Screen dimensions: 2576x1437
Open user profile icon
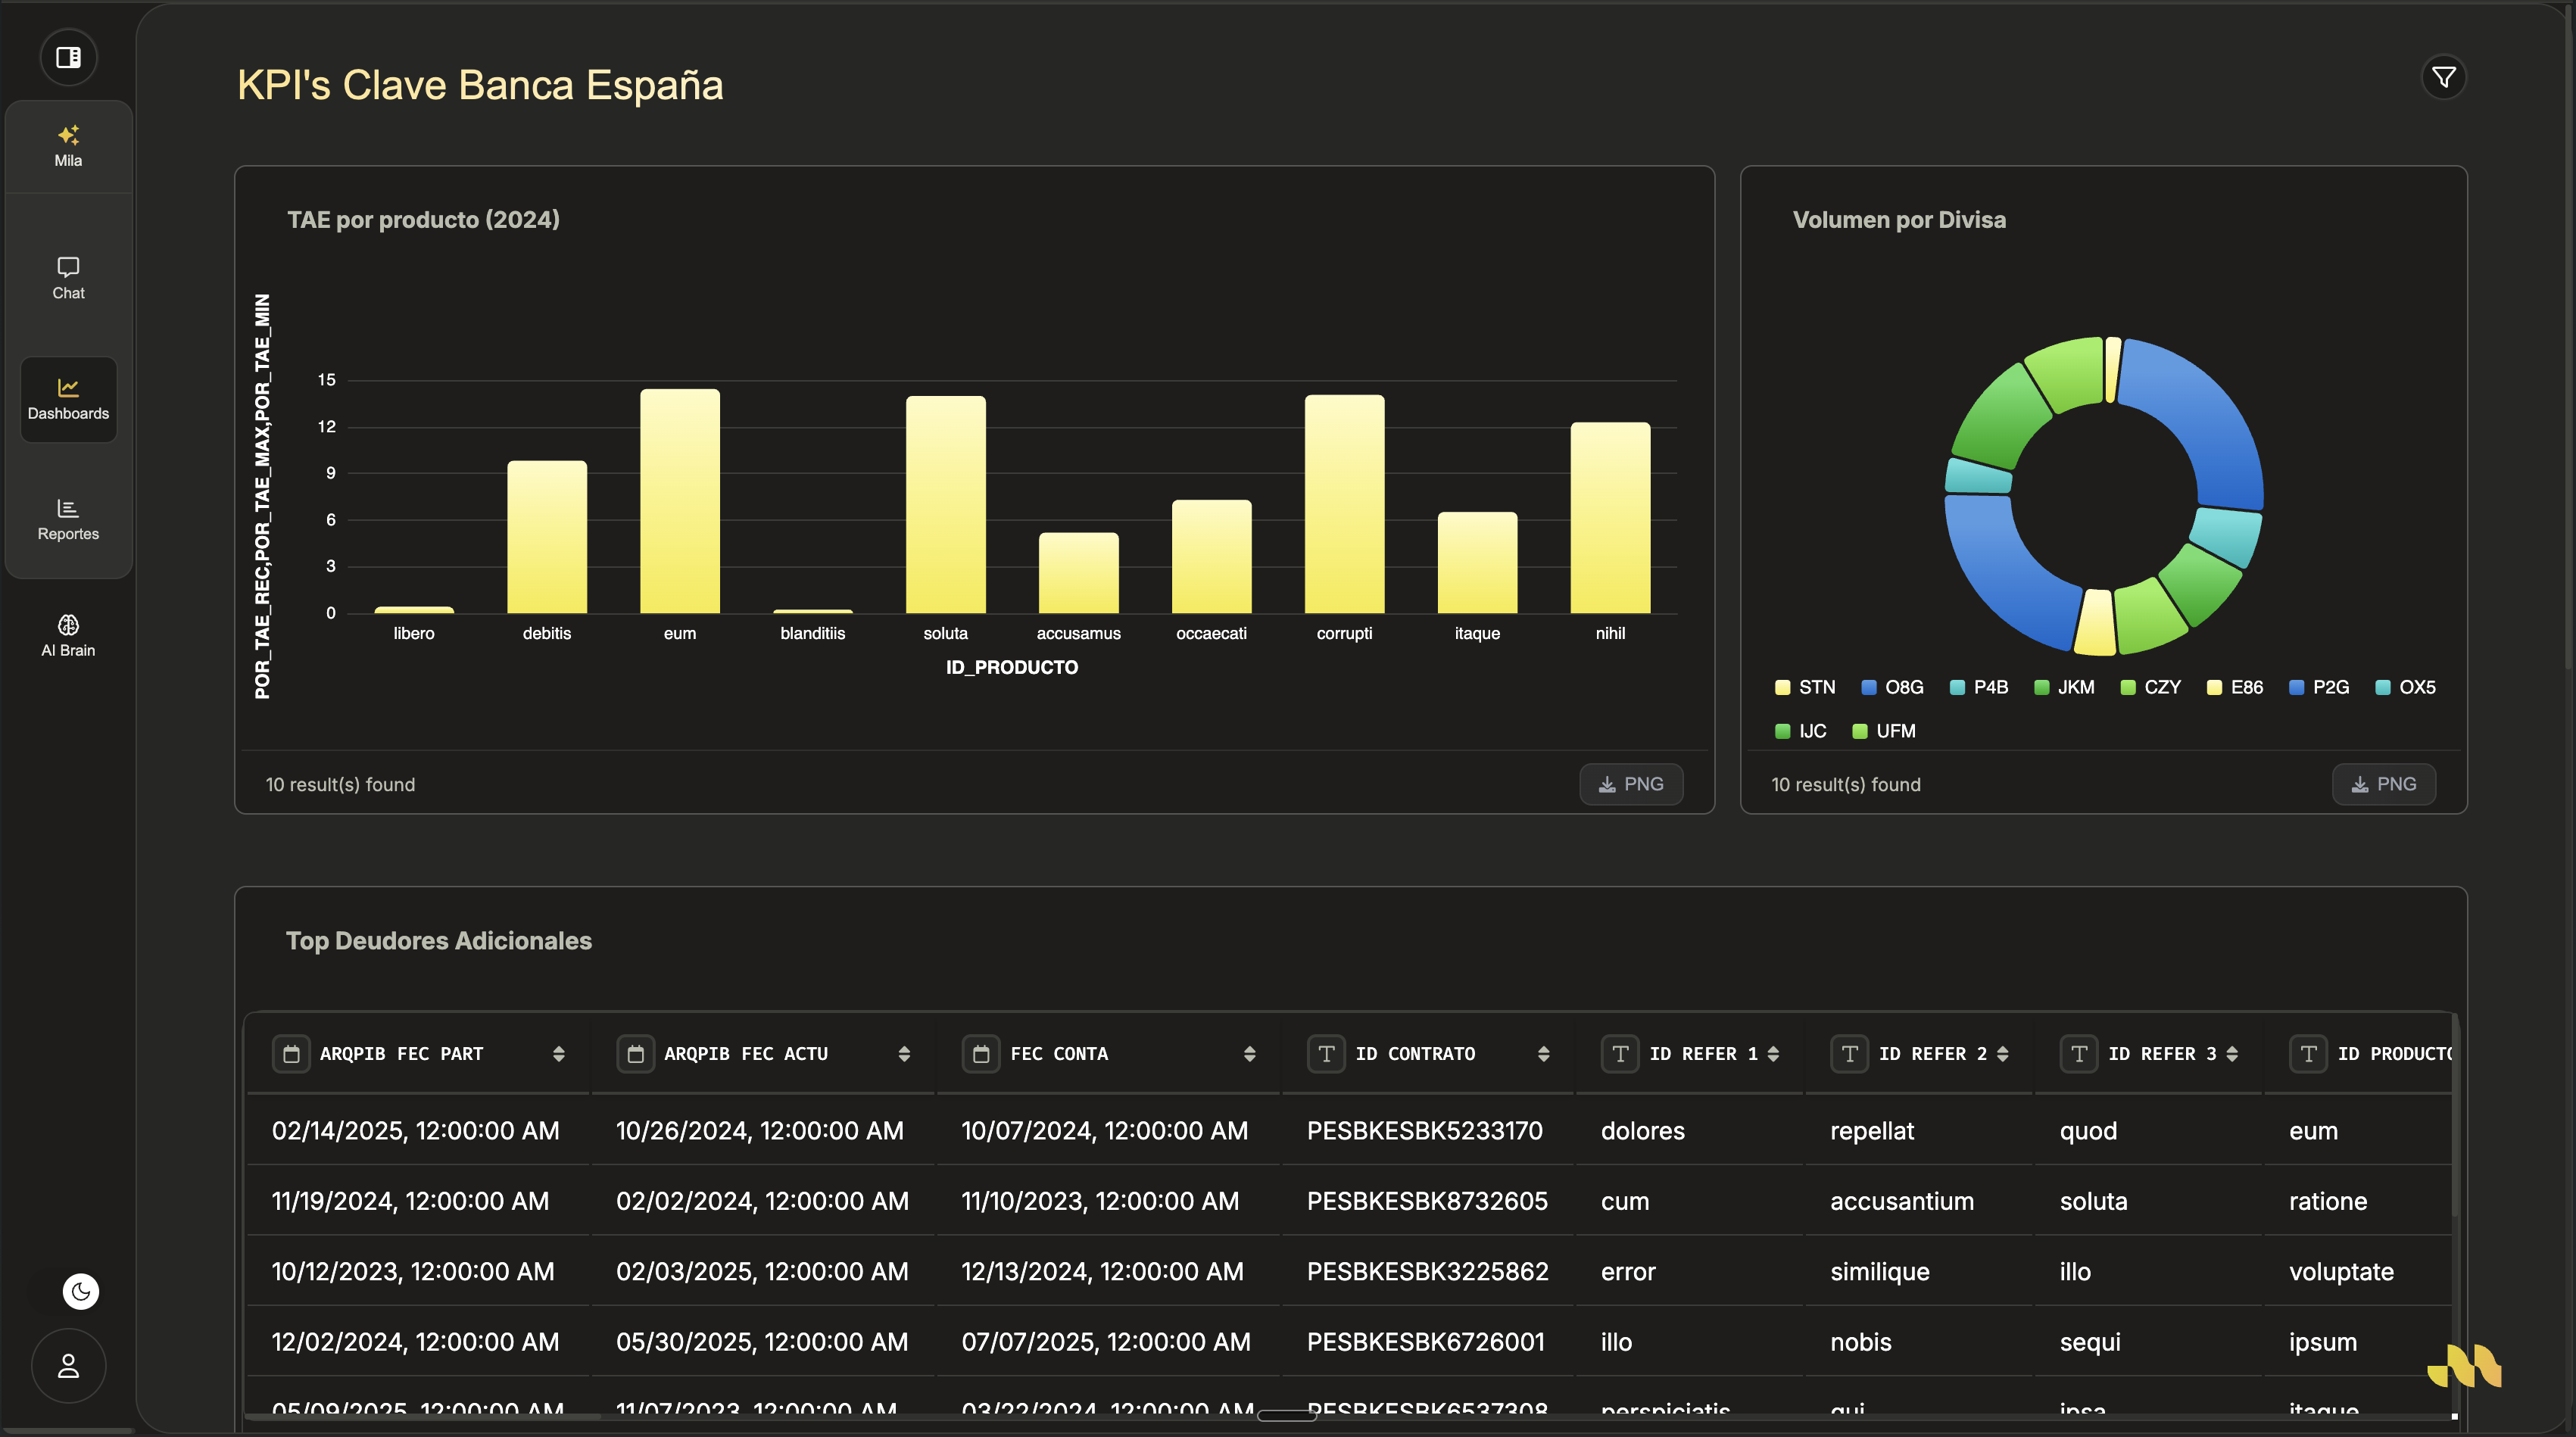coord(68,1366)
